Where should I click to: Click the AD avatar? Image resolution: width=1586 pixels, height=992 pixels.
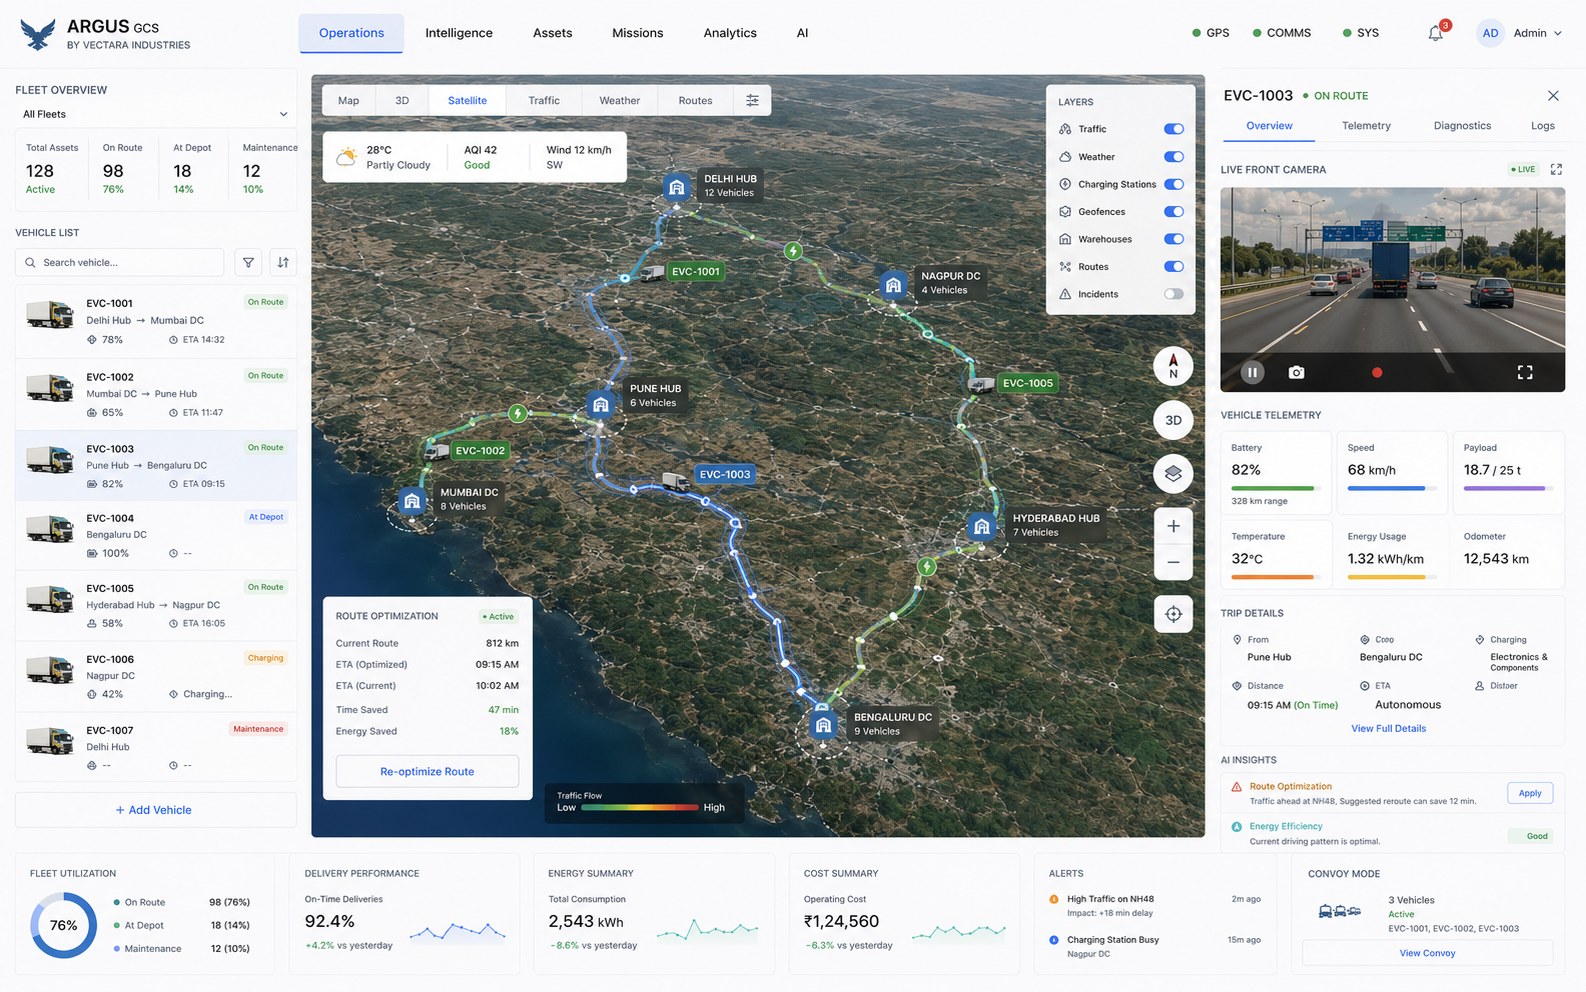[1490, 33]
